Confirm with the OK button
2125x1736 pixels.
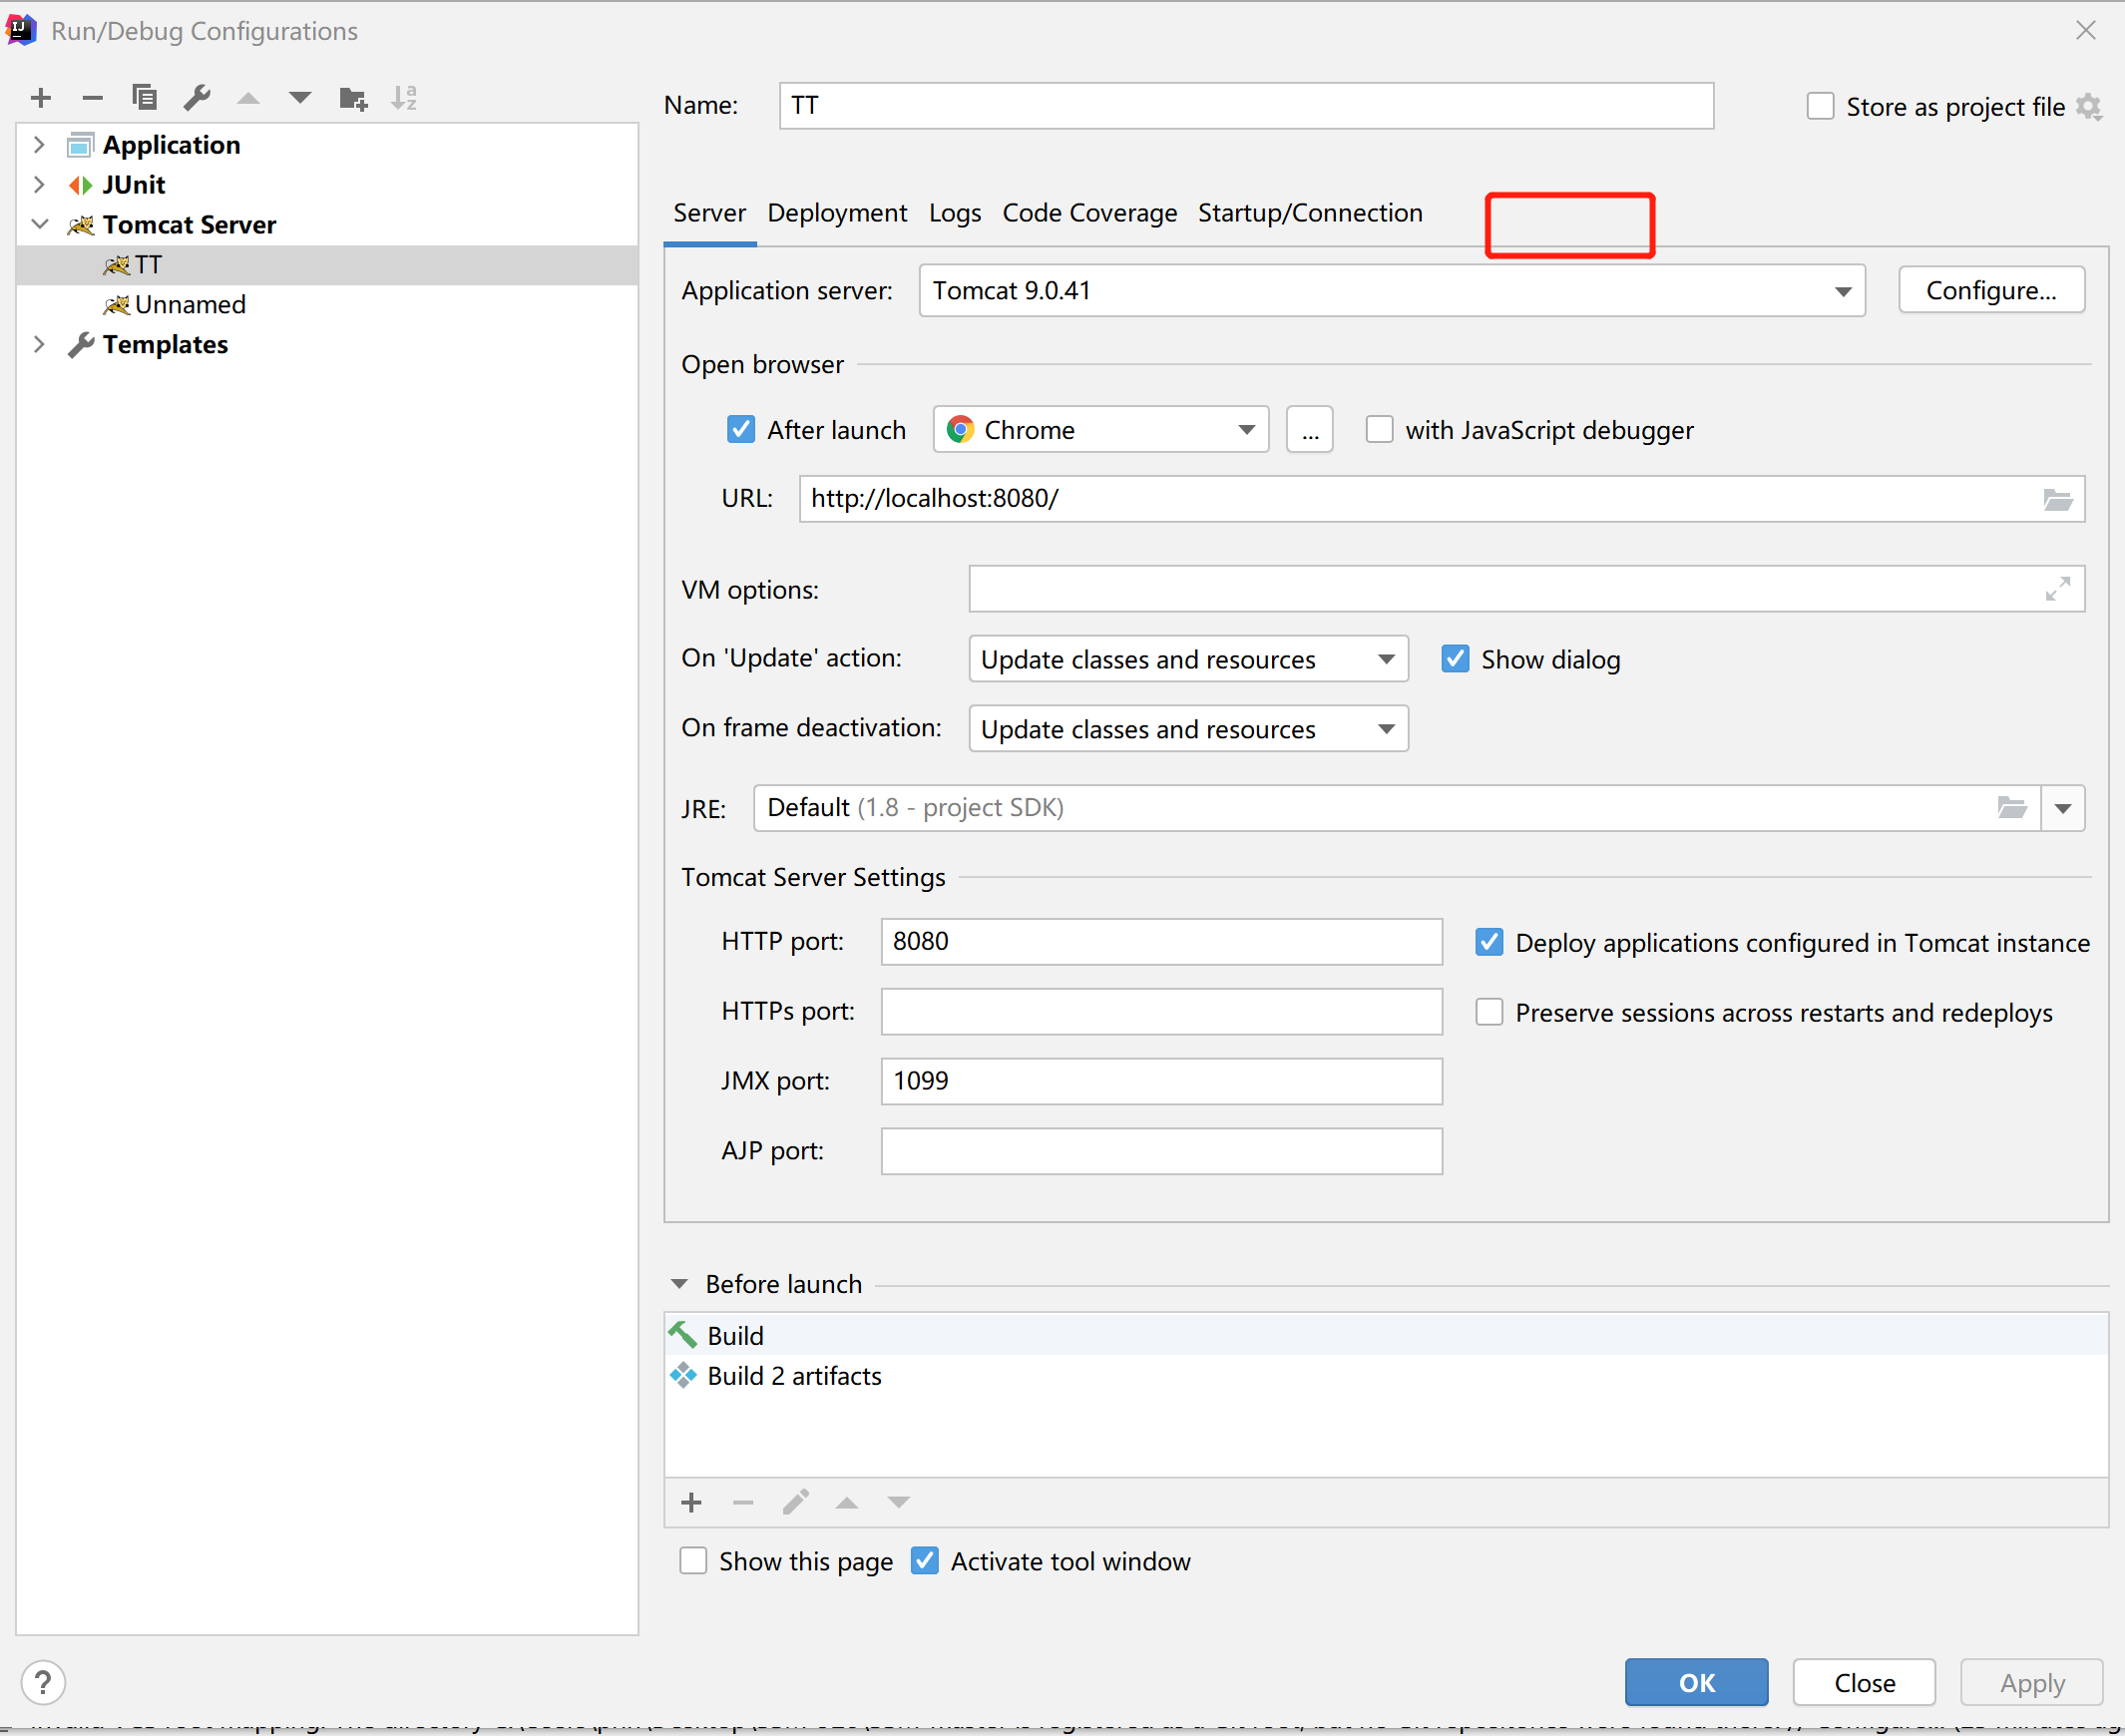(1696, 1682)
